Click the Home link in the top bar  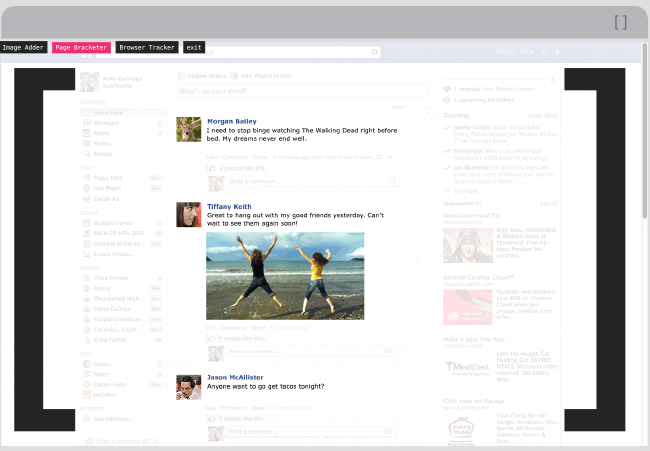tap(505, 51)
